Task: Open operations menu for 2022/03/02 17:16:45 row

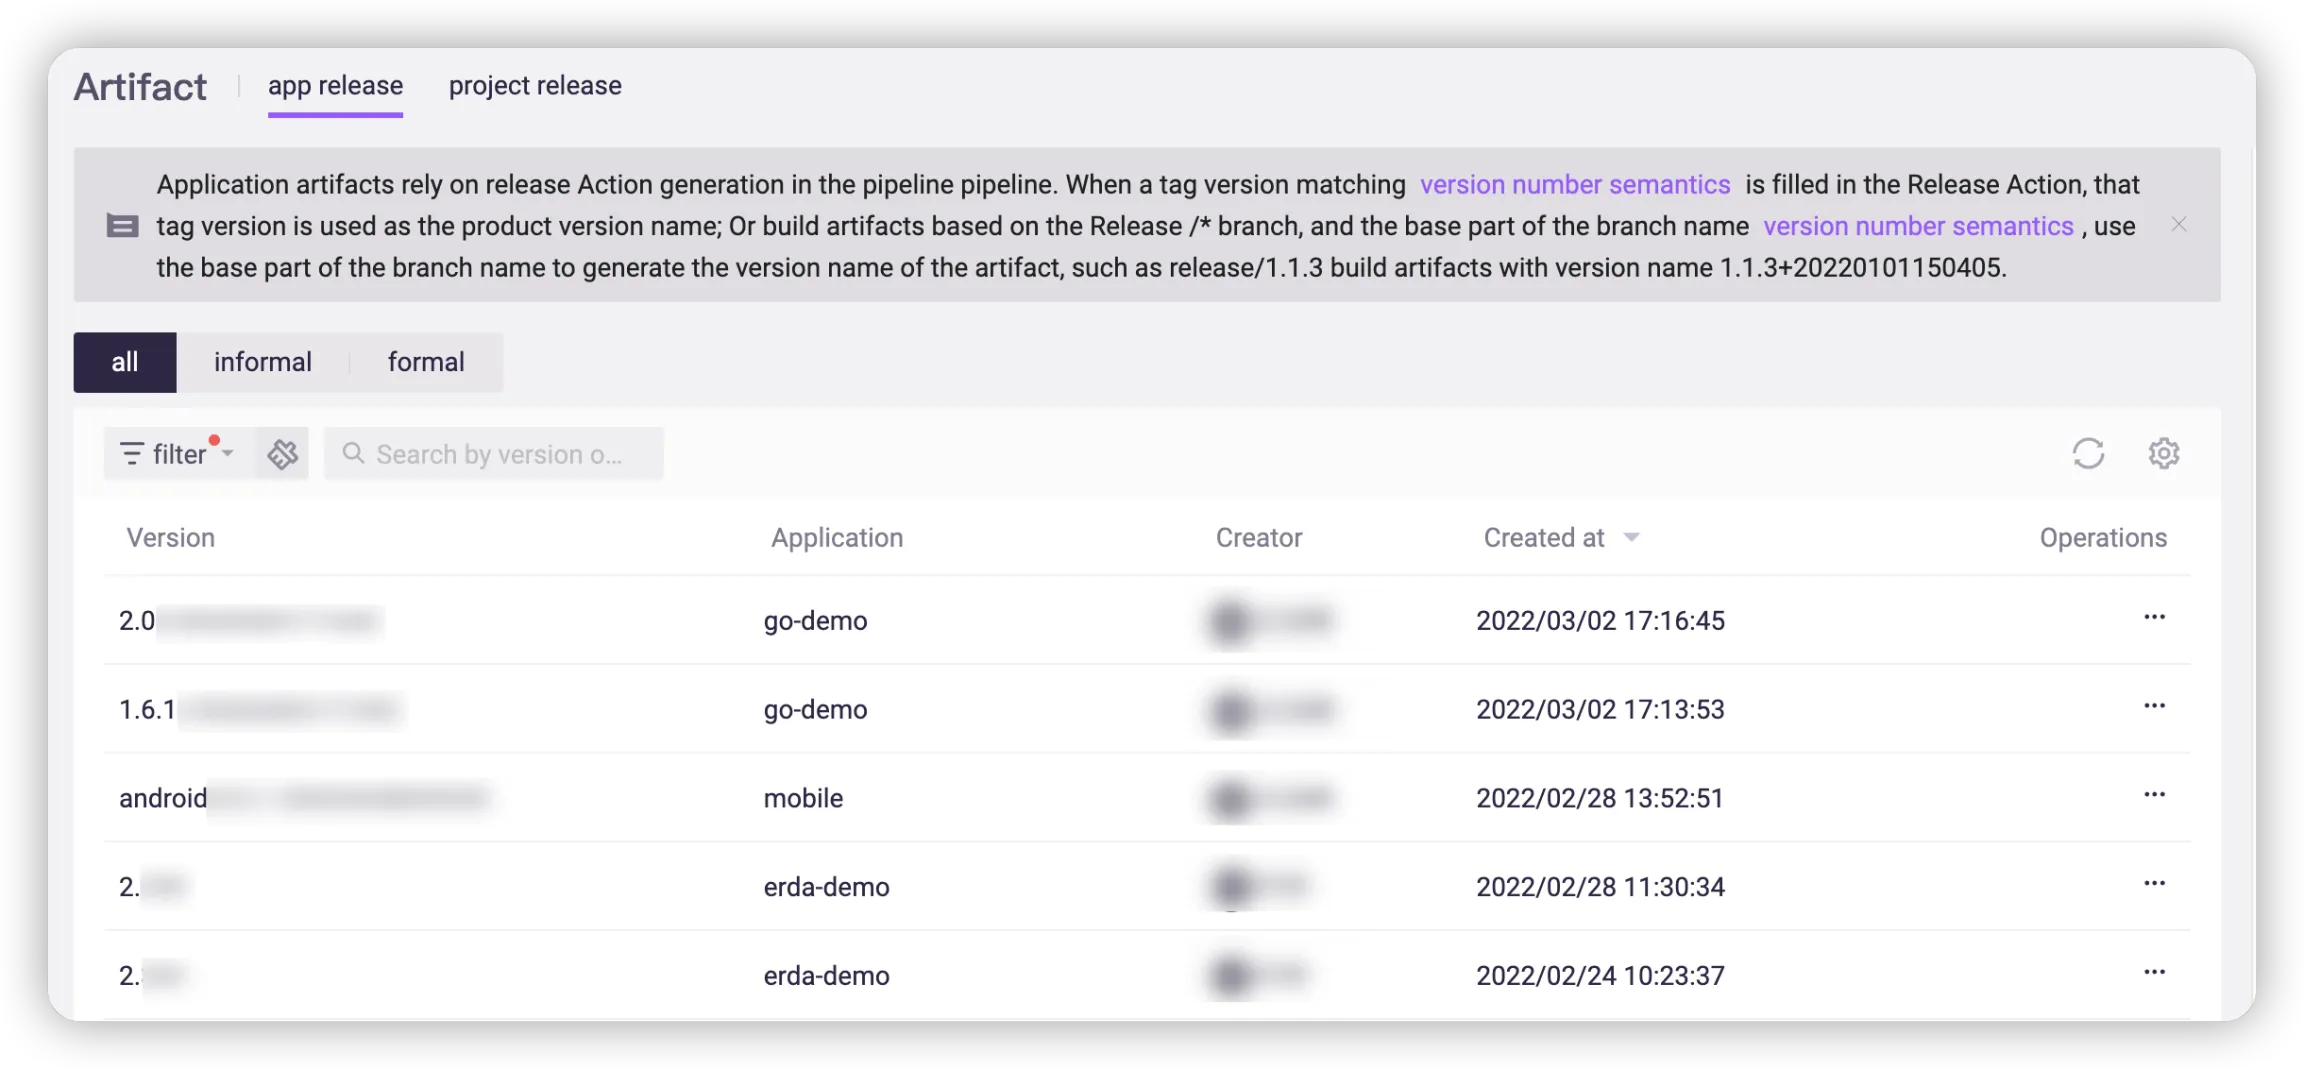Action: [x=2154, y=618]
